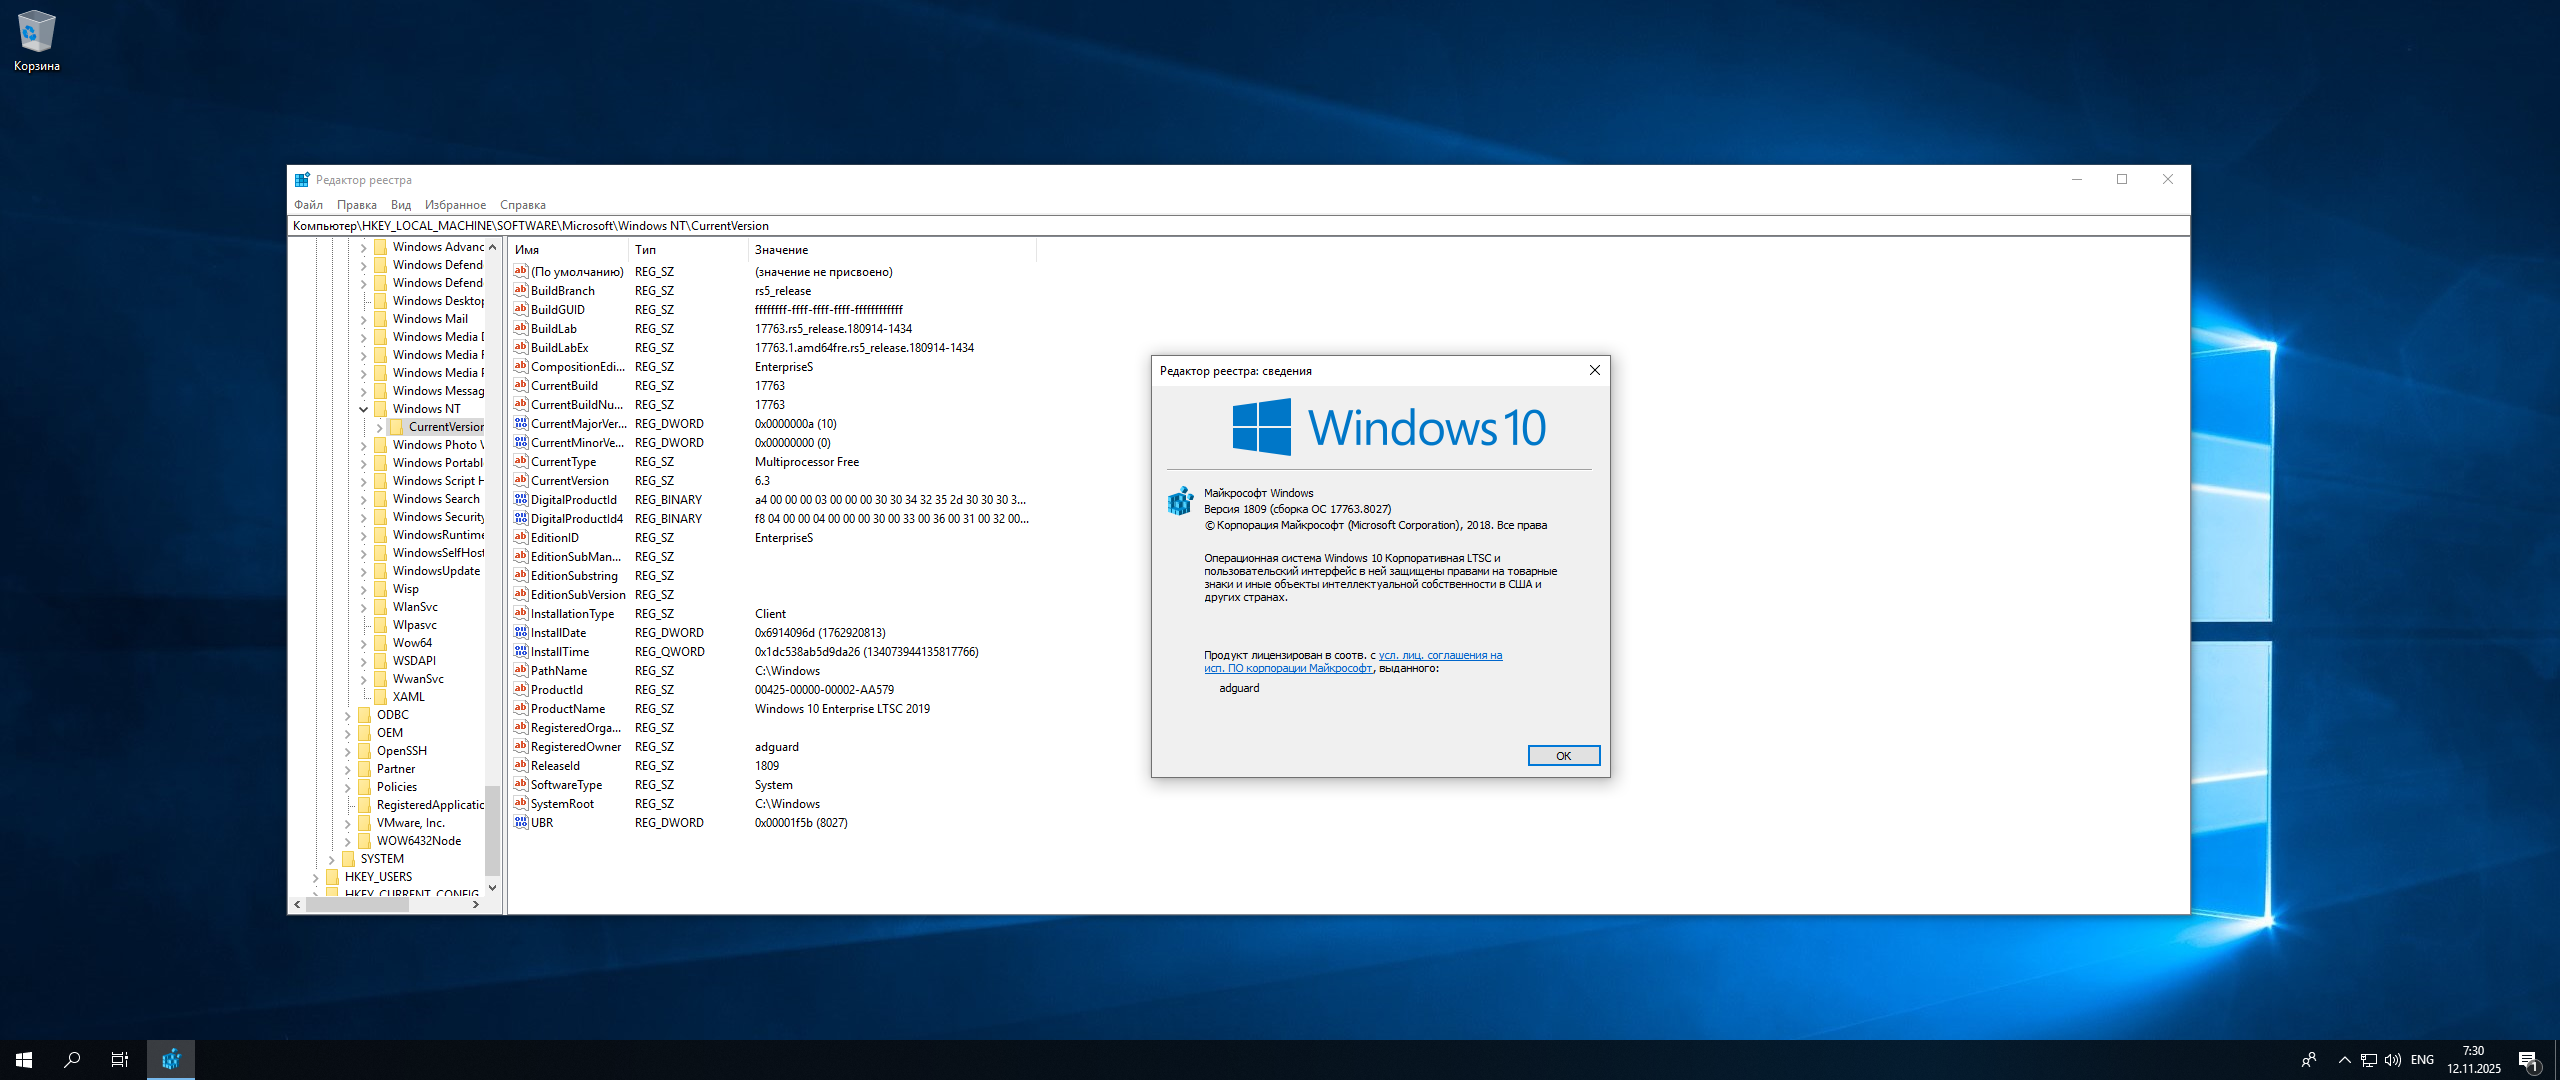The height and width of the screenshot is (1080, 2560).
Task: Expand the HKEY_USERS hive
Action: point(315,877)
